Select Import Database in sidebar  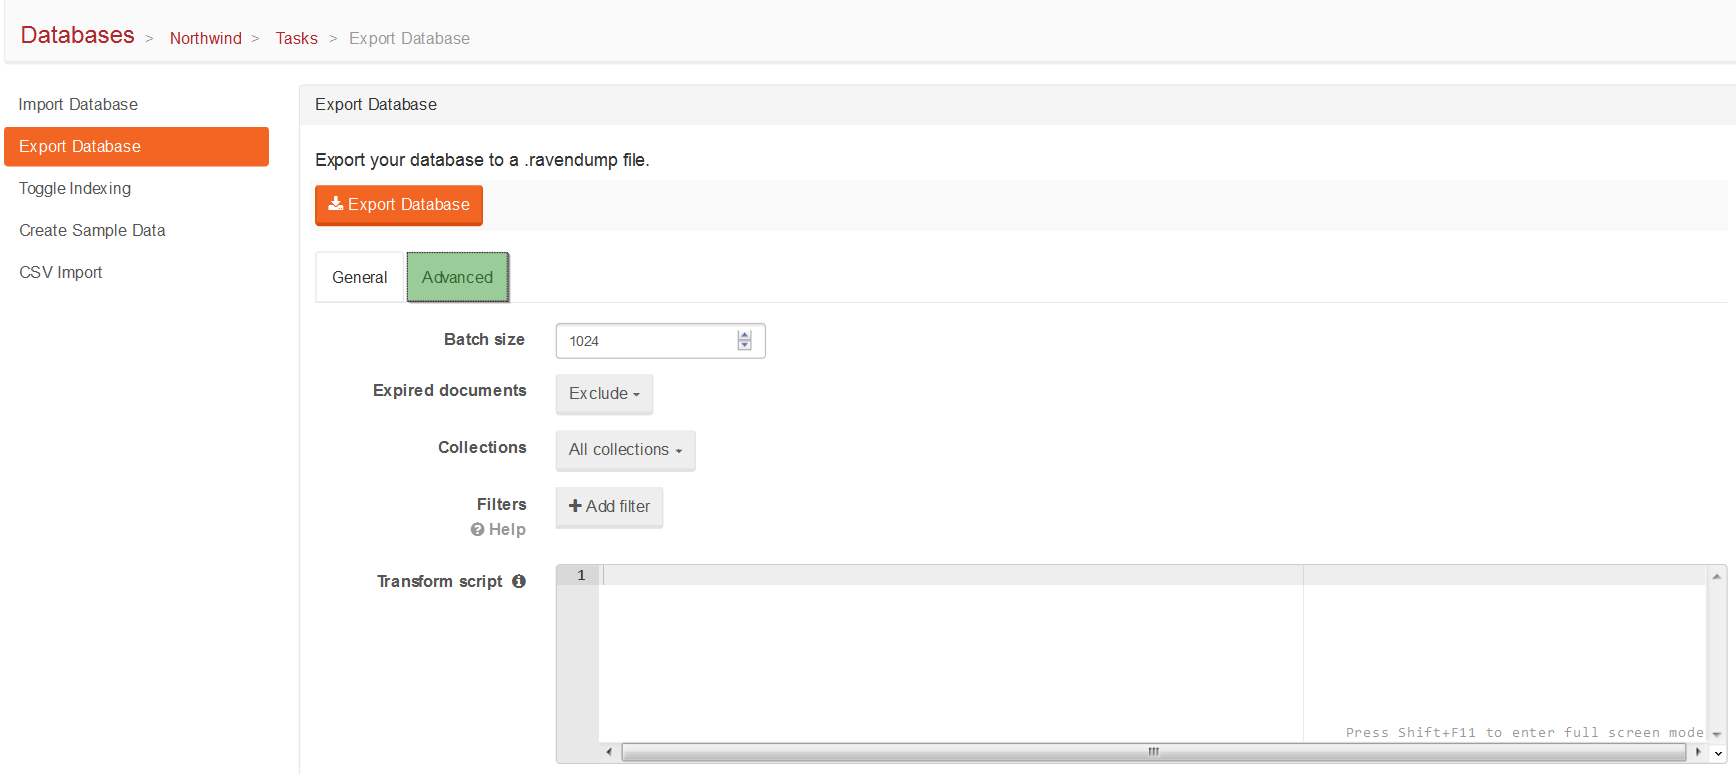(x=137, y=104)
